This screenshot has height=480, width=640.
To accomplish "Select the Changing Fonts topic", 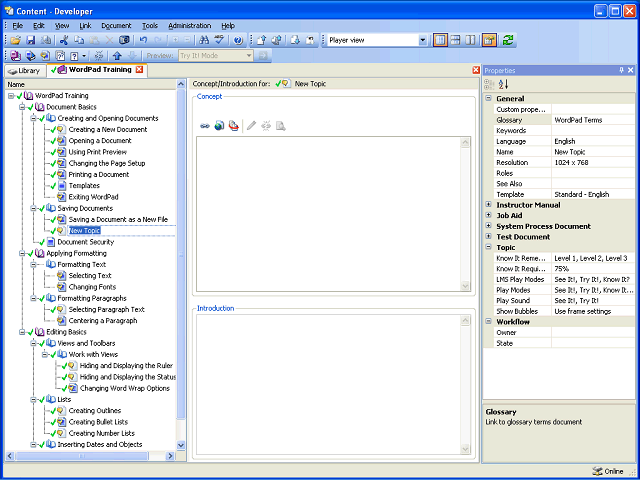I will click(92, 287).
